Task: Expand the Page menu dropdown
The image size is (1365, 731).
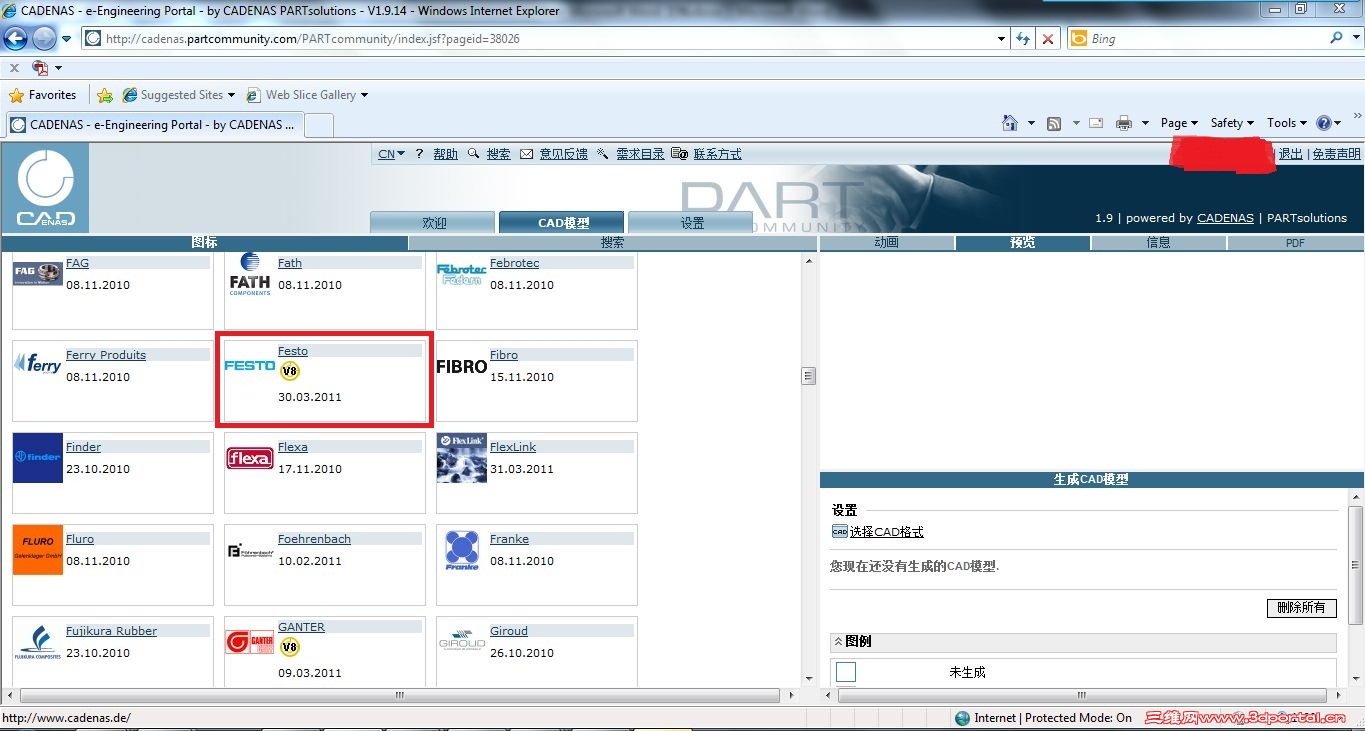Action: [x=1180, y=123]
